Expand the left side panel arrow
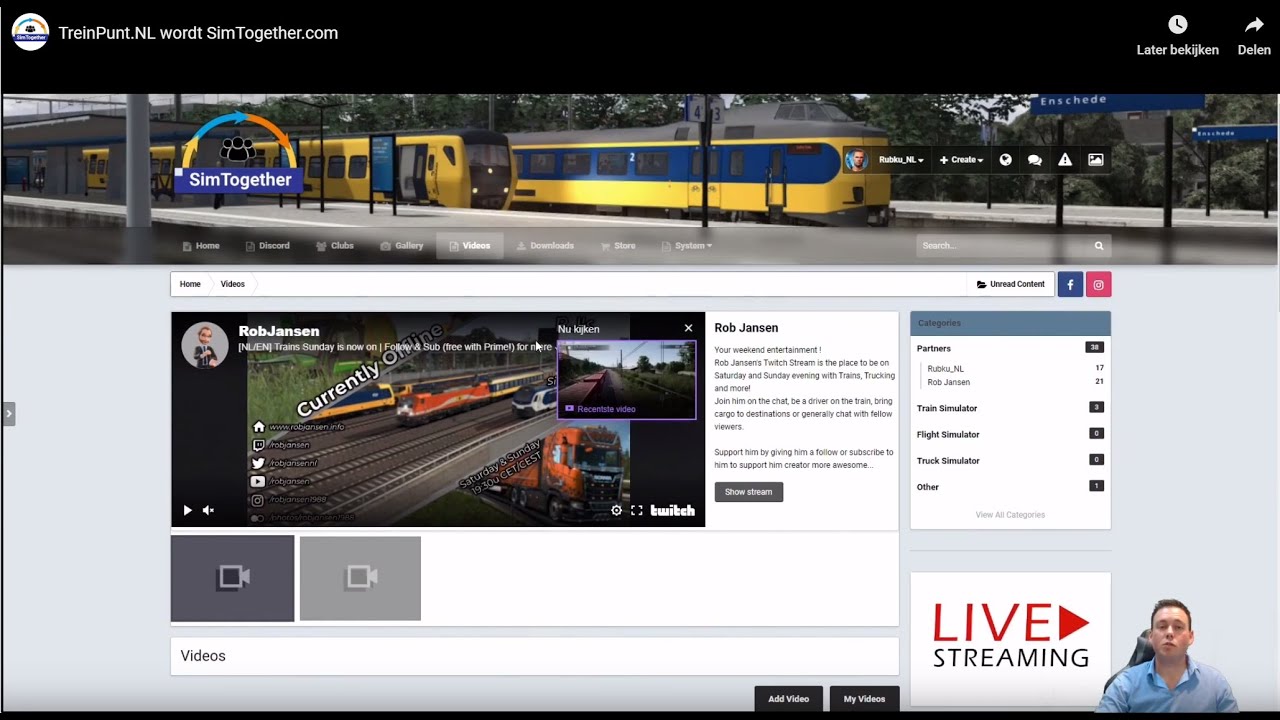The height and width of the screenshot is (720, 1280). (8, 413)
